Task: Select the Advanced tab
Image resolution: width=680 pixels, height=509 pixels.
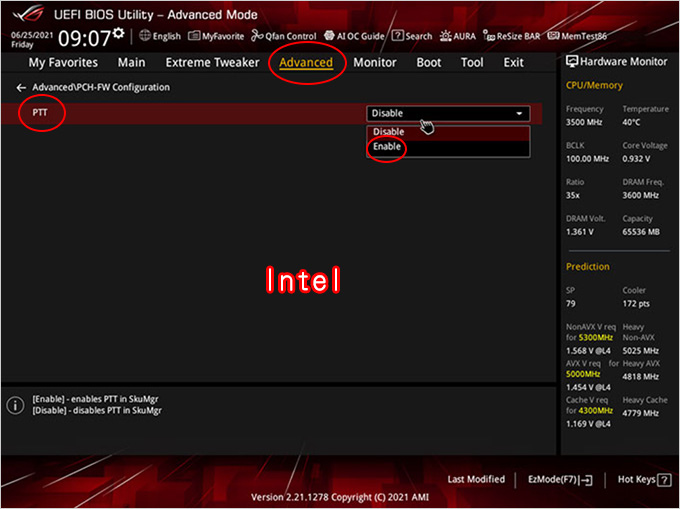Action: pos(306,62)
